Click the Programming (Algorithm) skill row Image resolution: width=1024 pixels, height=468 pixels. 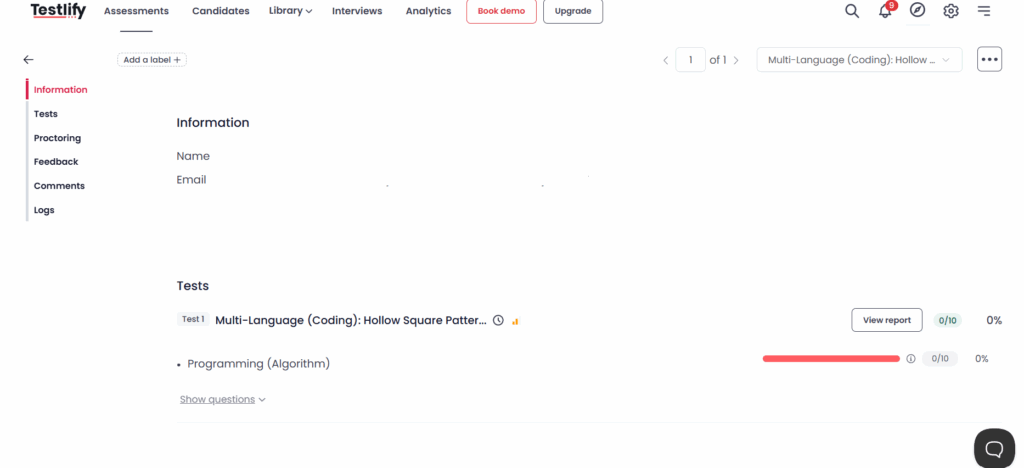click(259, 364)
